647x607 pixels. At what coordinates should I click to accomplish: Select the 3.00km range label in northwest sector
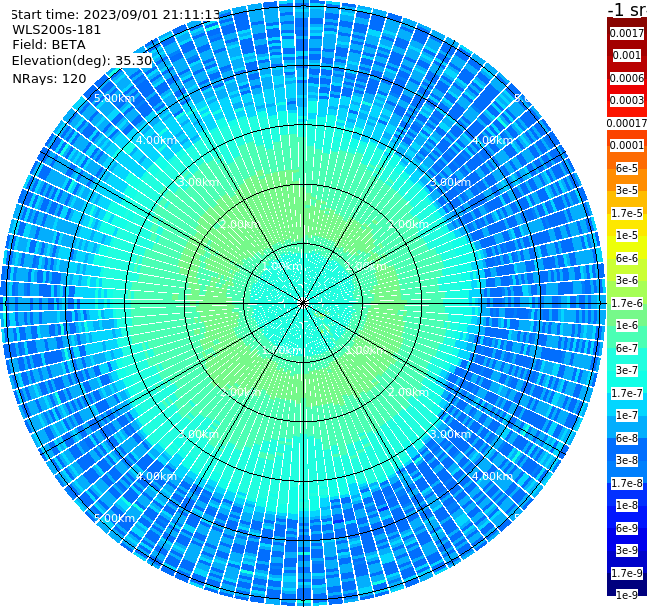click(x=198, y=182)
